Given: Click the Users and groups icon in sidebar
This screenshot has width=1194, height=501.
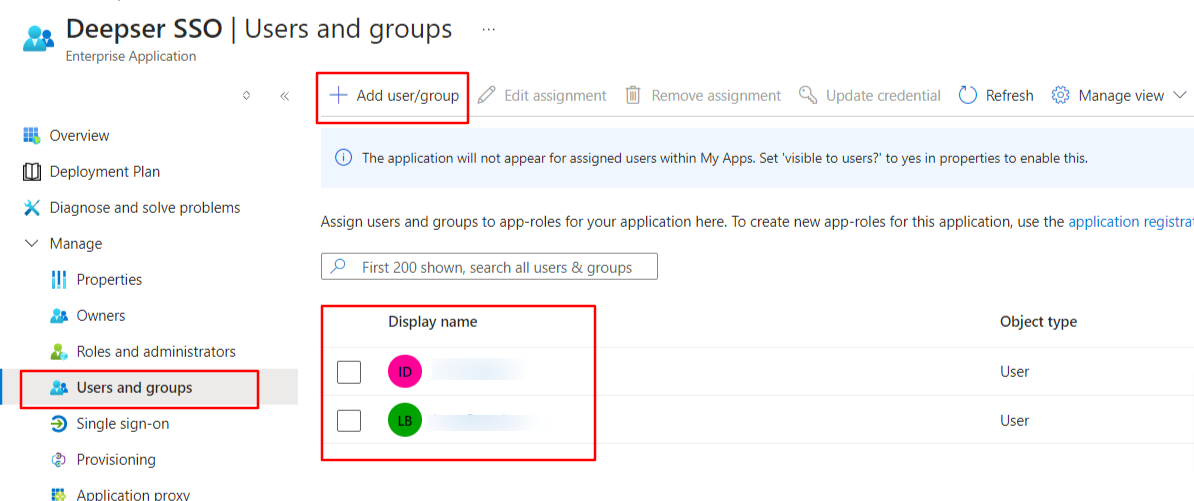Looking at the screenshot, I should [59, 388].
